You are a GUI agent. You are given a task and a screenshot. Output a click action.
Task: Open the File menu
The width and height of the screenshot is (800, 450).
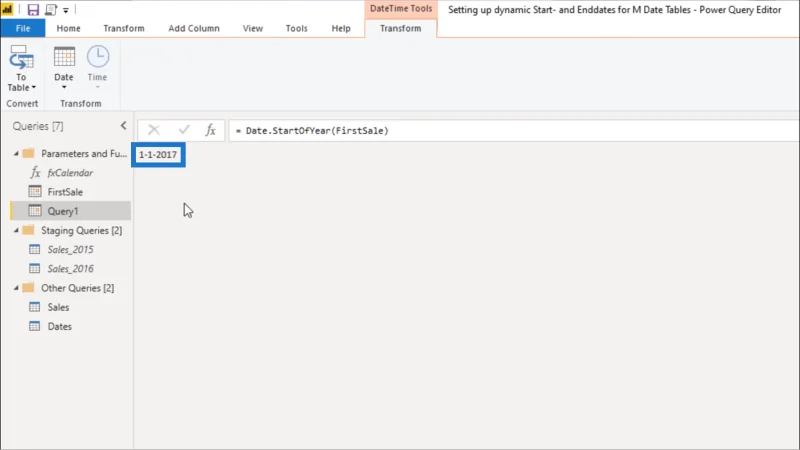[23, 28]
